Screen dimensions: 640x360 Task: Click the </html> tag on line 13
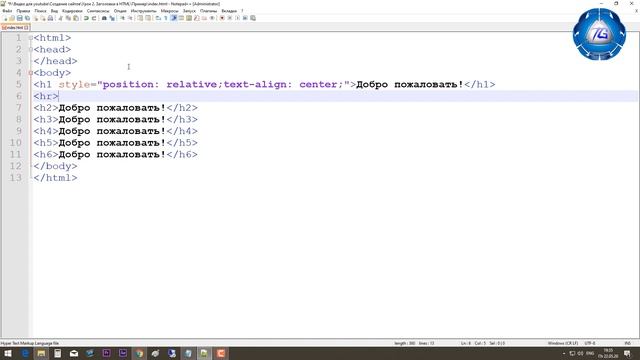coord(56,178)
